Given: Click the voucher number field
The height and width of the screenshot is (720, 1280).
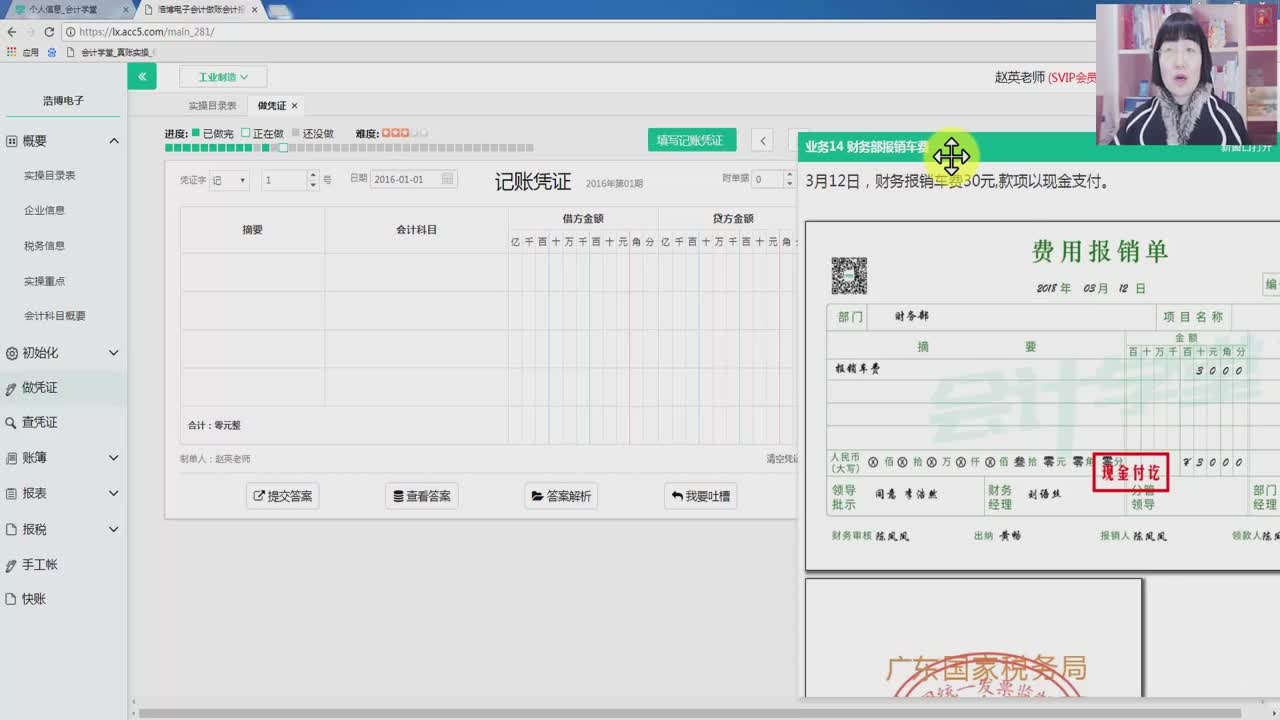Looking at the screenshot, I should point(284,180).
